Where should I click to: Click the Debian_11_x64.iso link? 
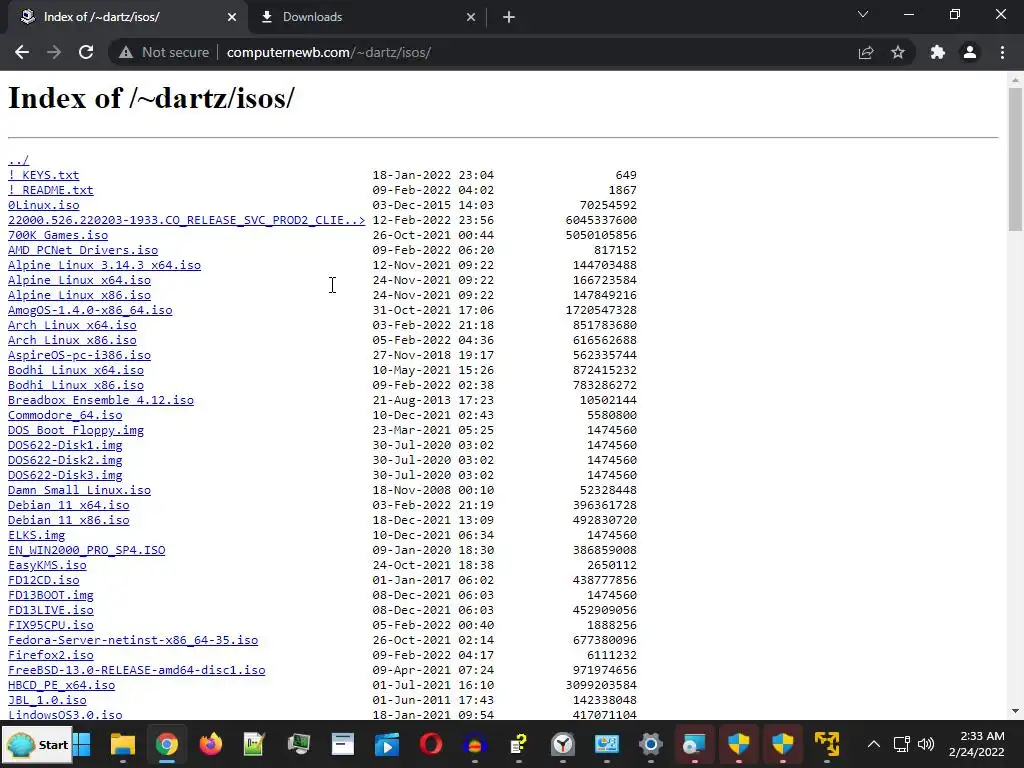[x=69, y=505]
